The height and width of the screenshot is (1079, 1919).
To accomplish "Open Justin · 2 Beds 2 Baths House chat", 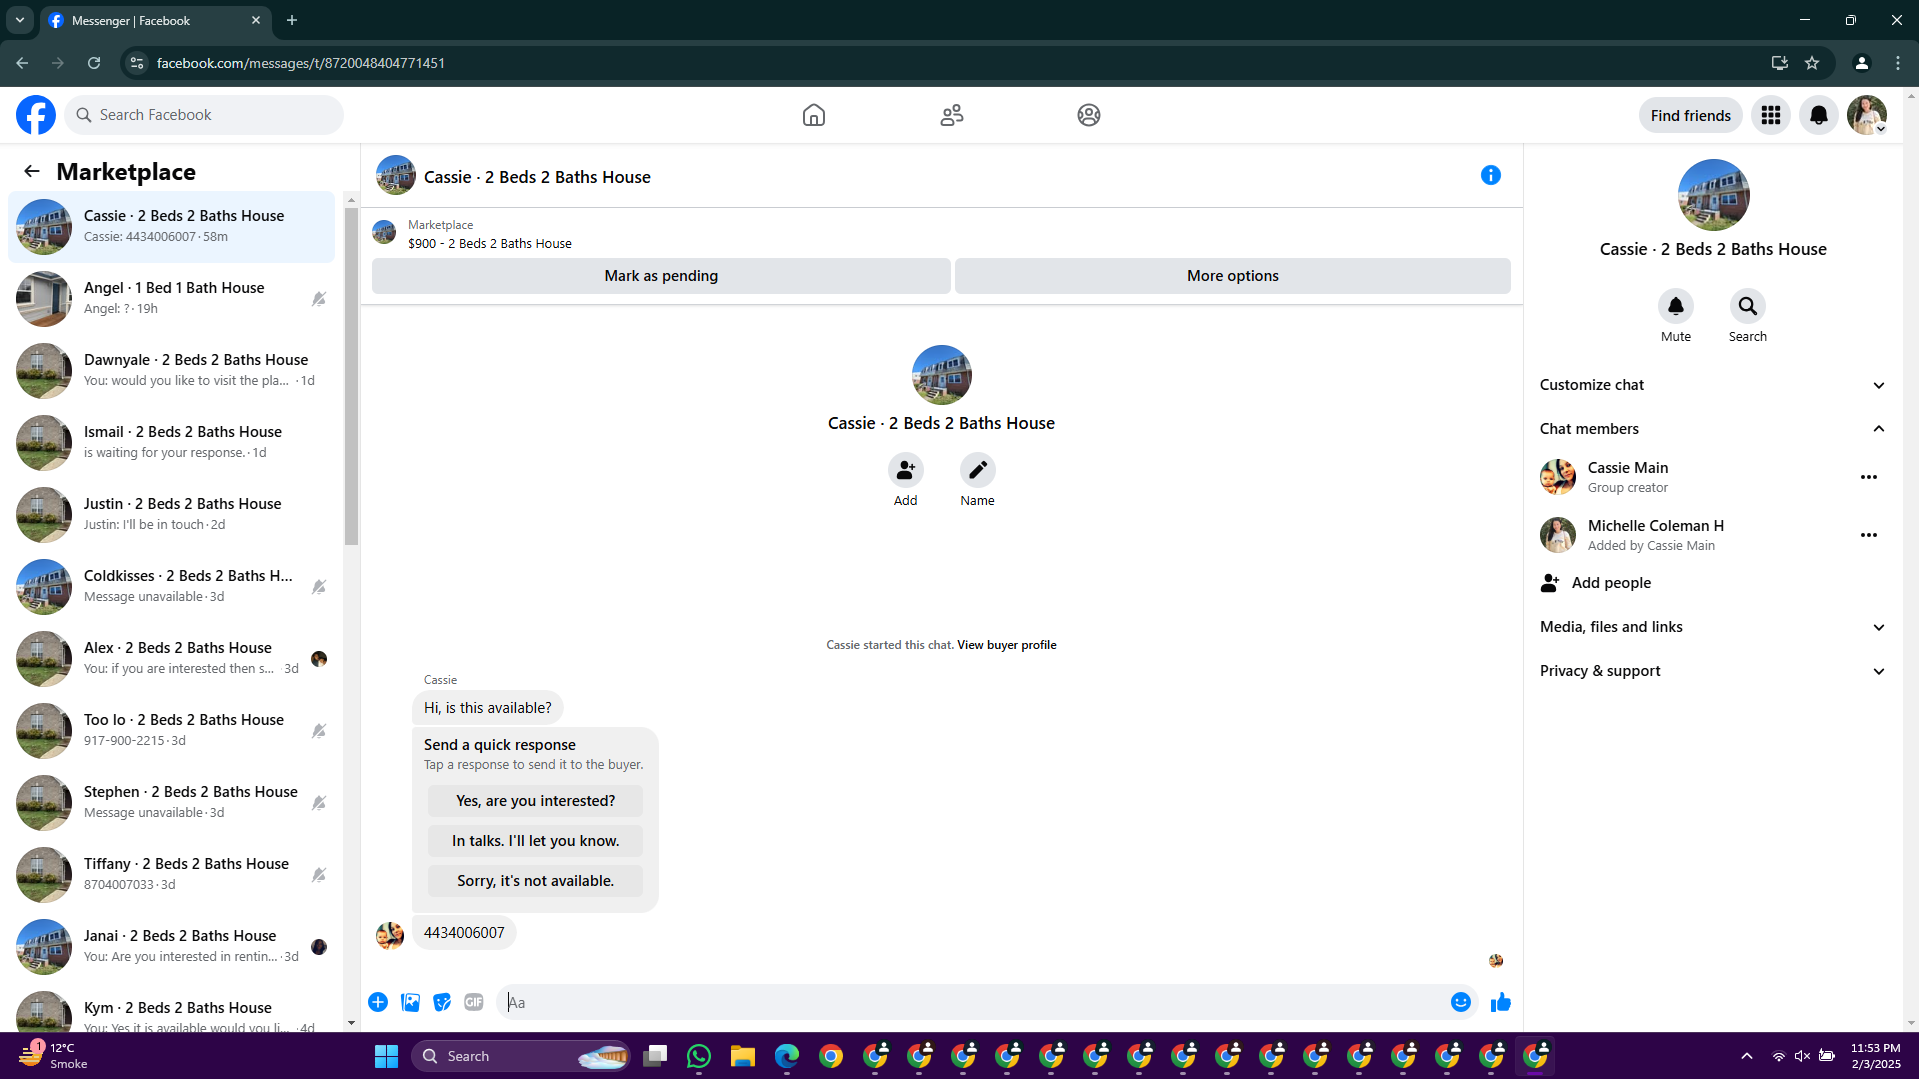I will [171, 515].
